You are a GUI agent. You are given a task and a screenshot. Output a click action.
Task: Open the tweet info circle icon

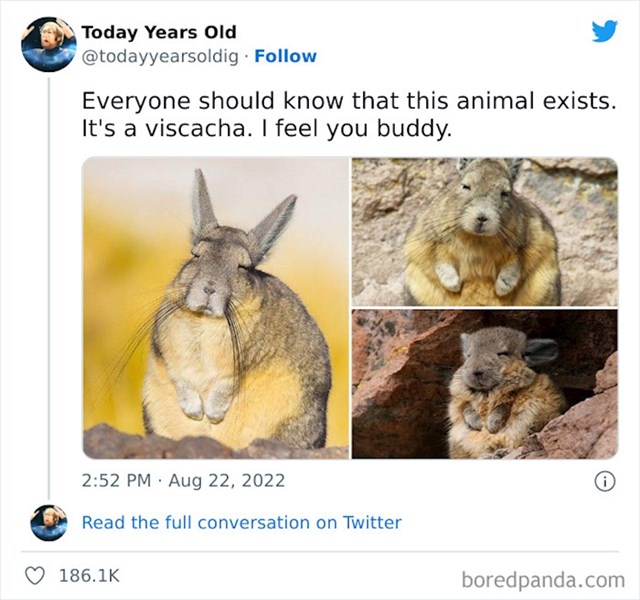604,482
